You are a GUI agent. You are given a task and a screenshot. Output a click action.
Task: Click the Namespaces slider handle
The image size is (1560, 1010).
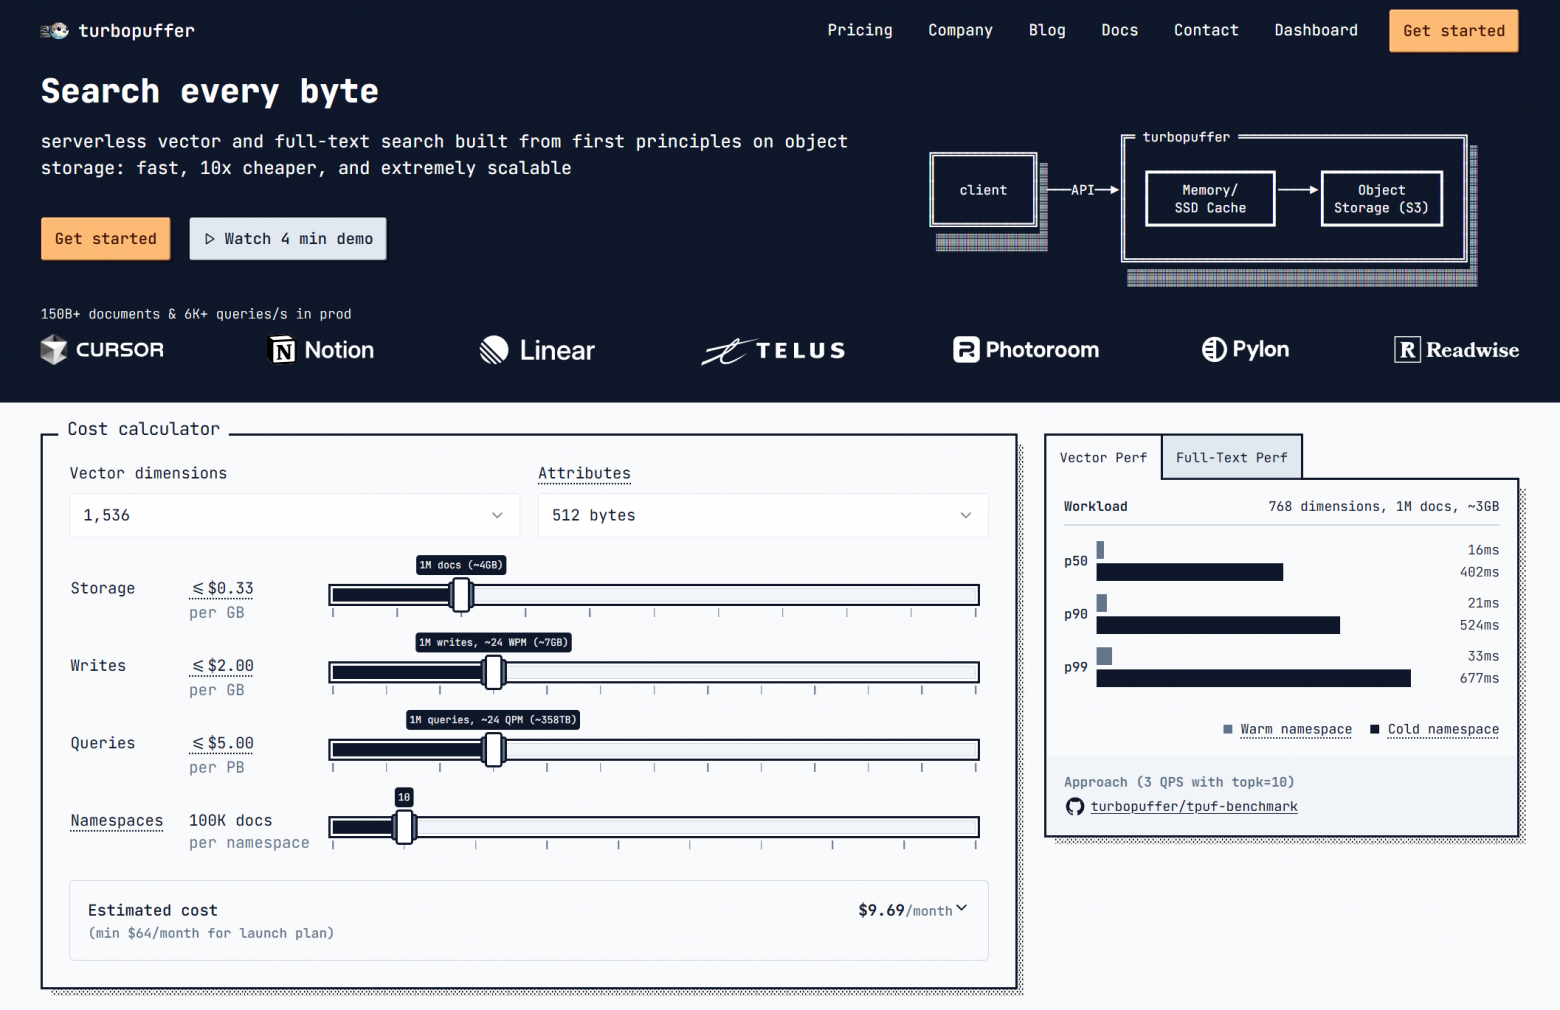(404, 827)
